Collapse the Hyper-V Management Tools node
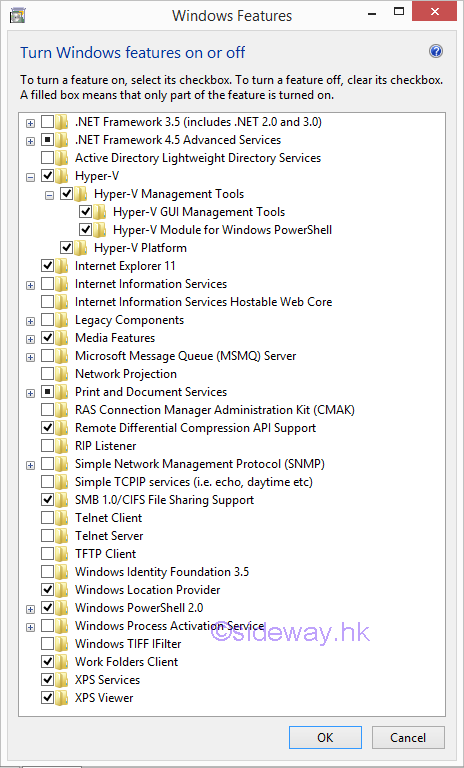Screen dimensions: 464x768 pyautogui.click(x=49, y=195)
